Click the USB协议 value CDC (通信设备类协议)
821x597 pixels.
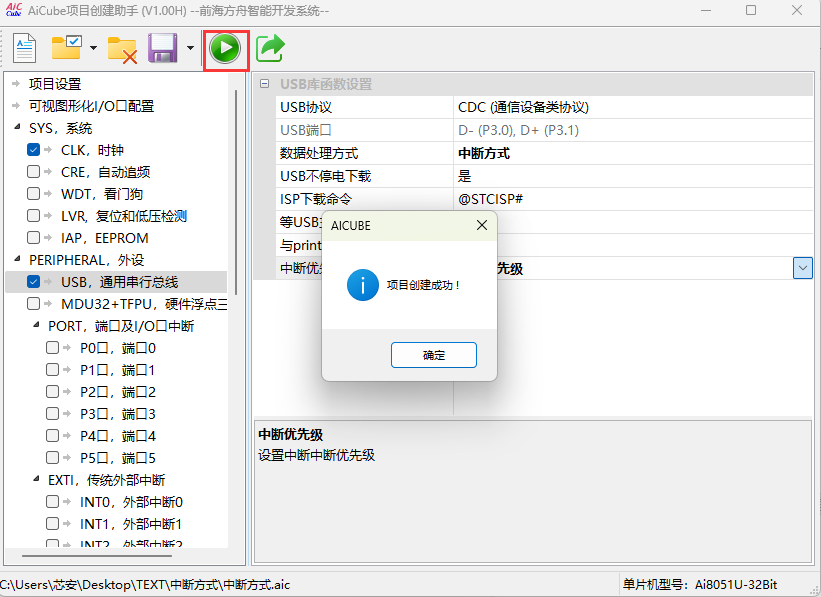523,107
